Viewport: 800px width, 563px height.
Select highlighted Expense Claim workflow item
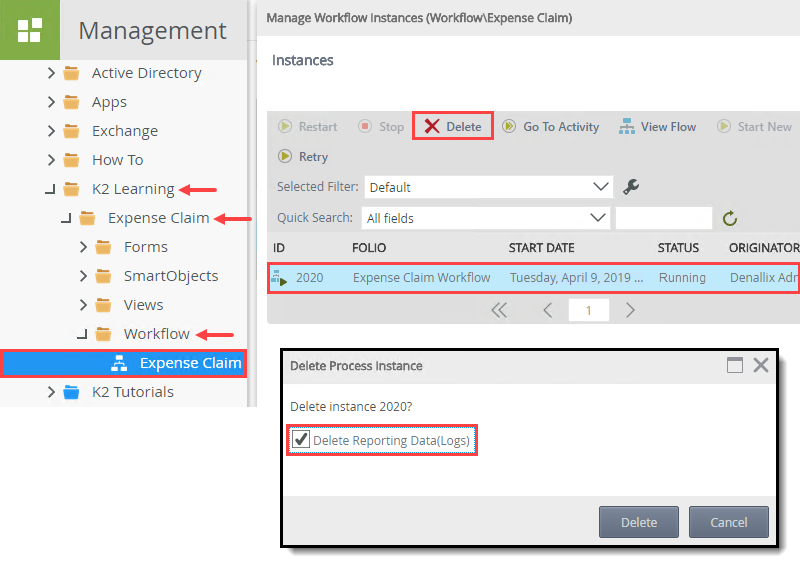124,363
